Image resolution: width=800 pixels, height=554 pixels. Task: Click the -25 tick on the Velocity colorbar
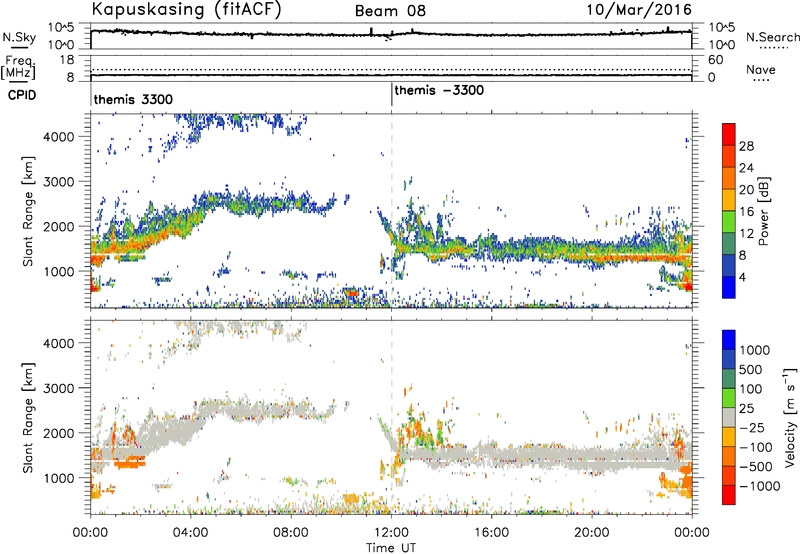point(752,427)
